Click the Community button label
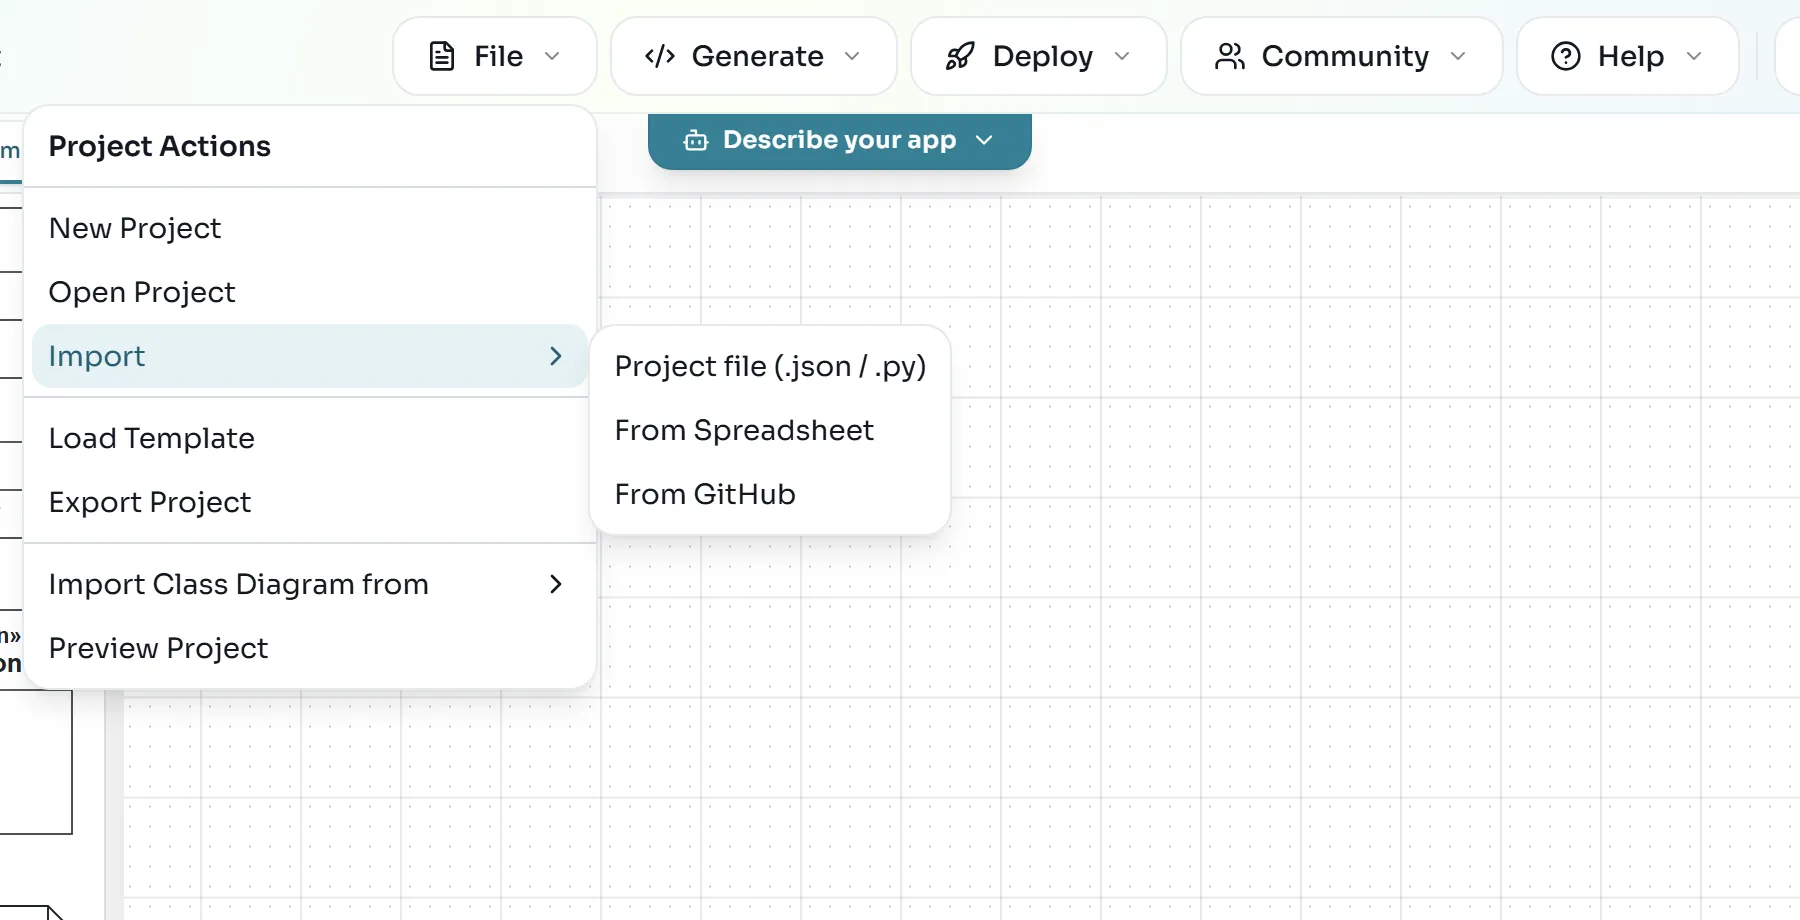Viewport: 1800px width, 920px height. (1345, 57)
